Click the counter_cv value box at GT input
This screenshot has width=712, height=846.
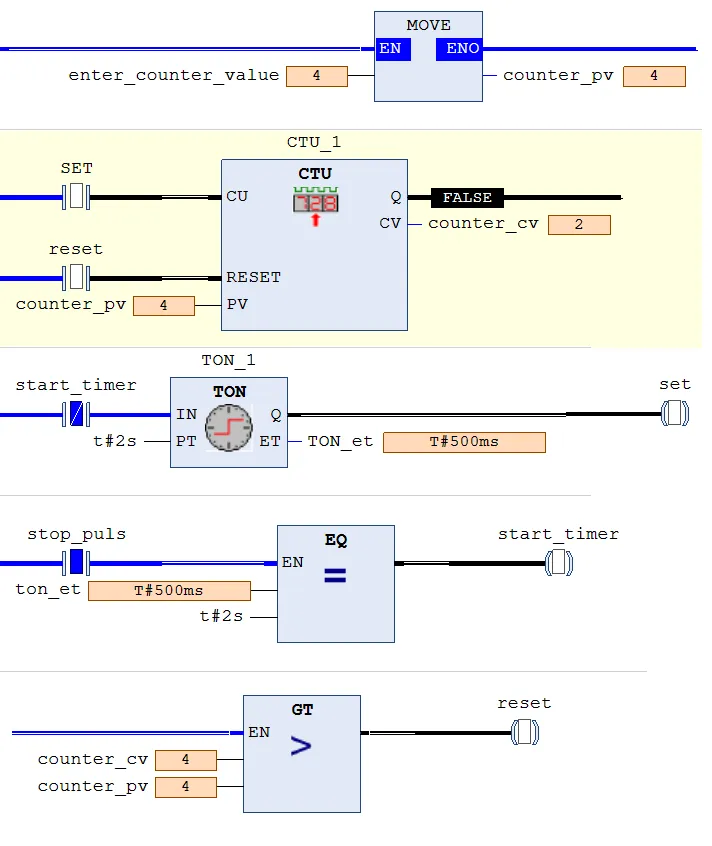pyautogui.click(x=186, y=760)
